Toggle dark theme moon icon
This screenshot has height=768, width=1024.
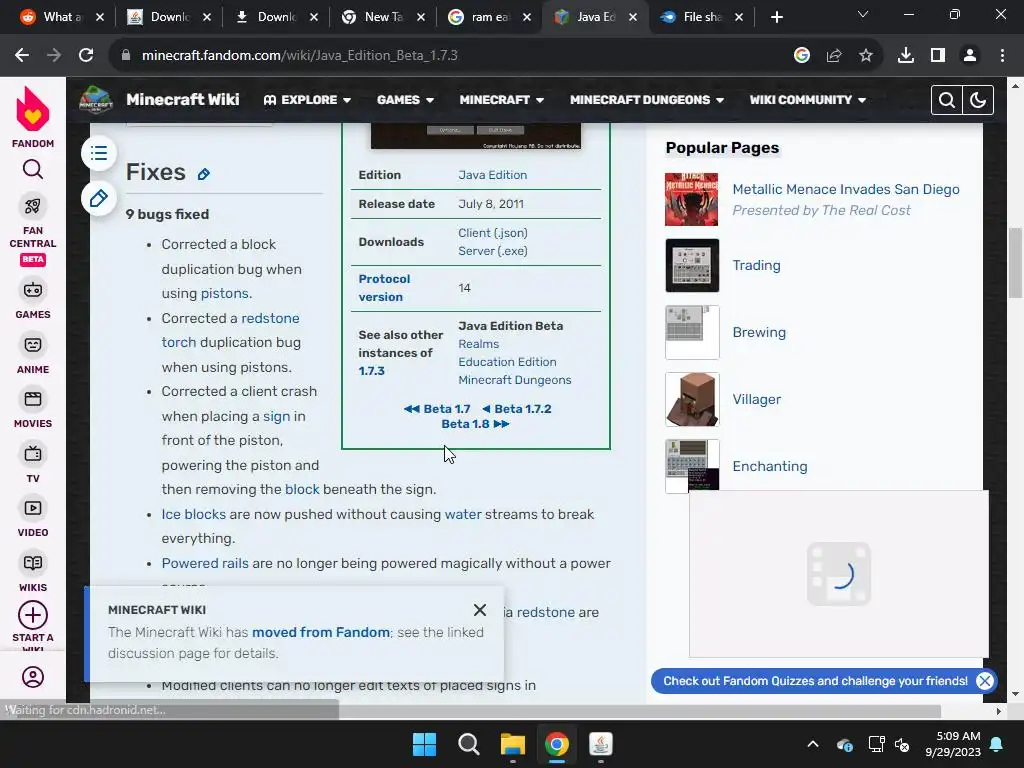point(978,100)
